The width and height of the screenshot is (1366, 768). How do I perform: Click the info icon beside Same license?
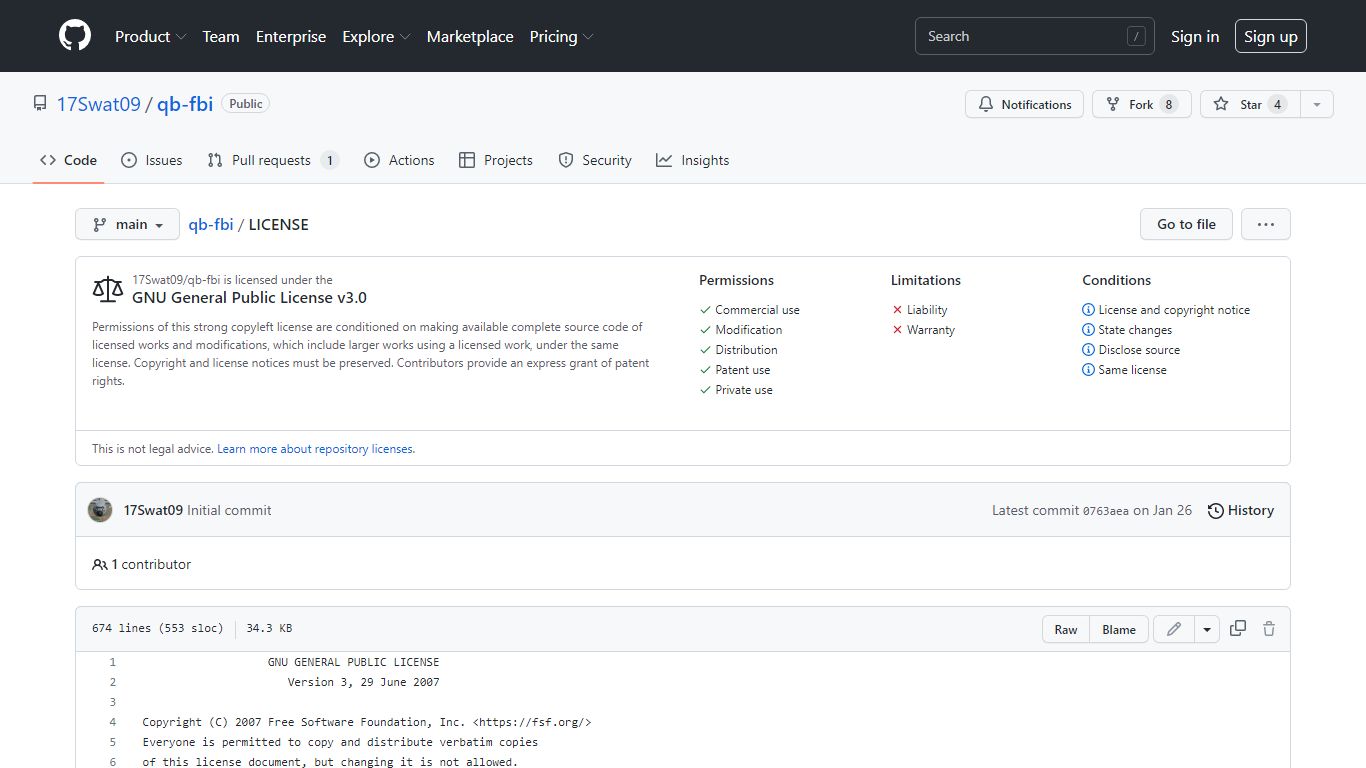(1088, 370)
